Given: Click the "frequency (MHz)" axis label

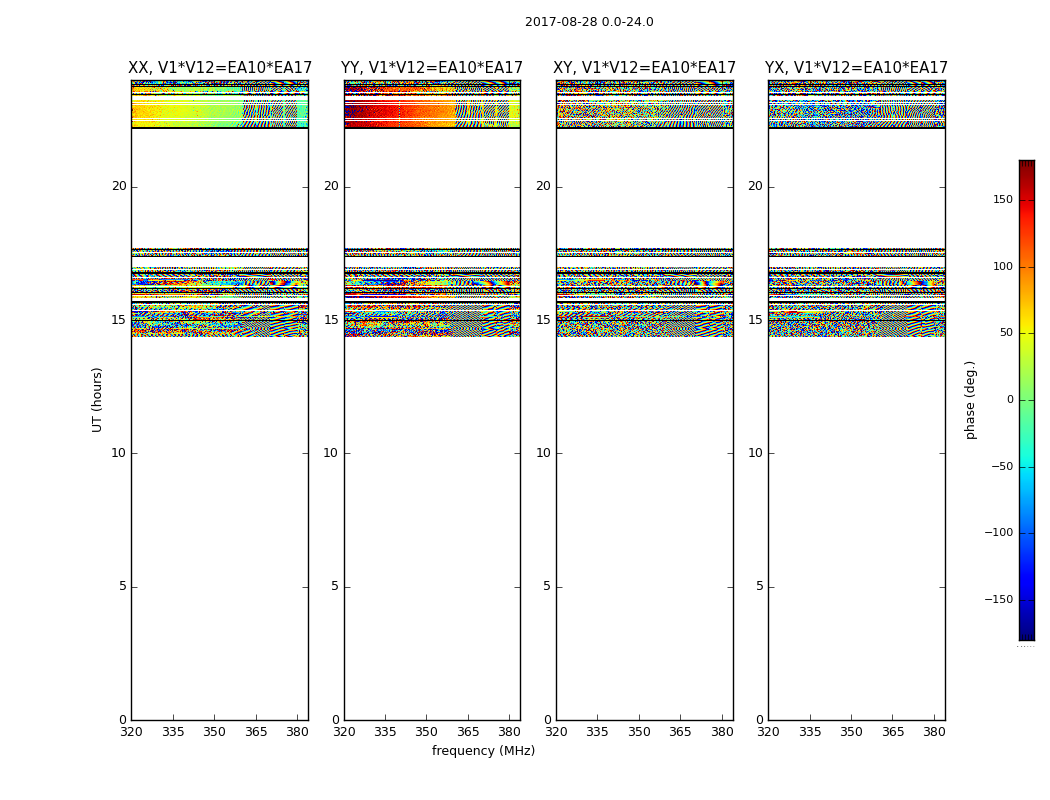Looking at the screenshot, I should pyautogui.click(x=483, y=751).
